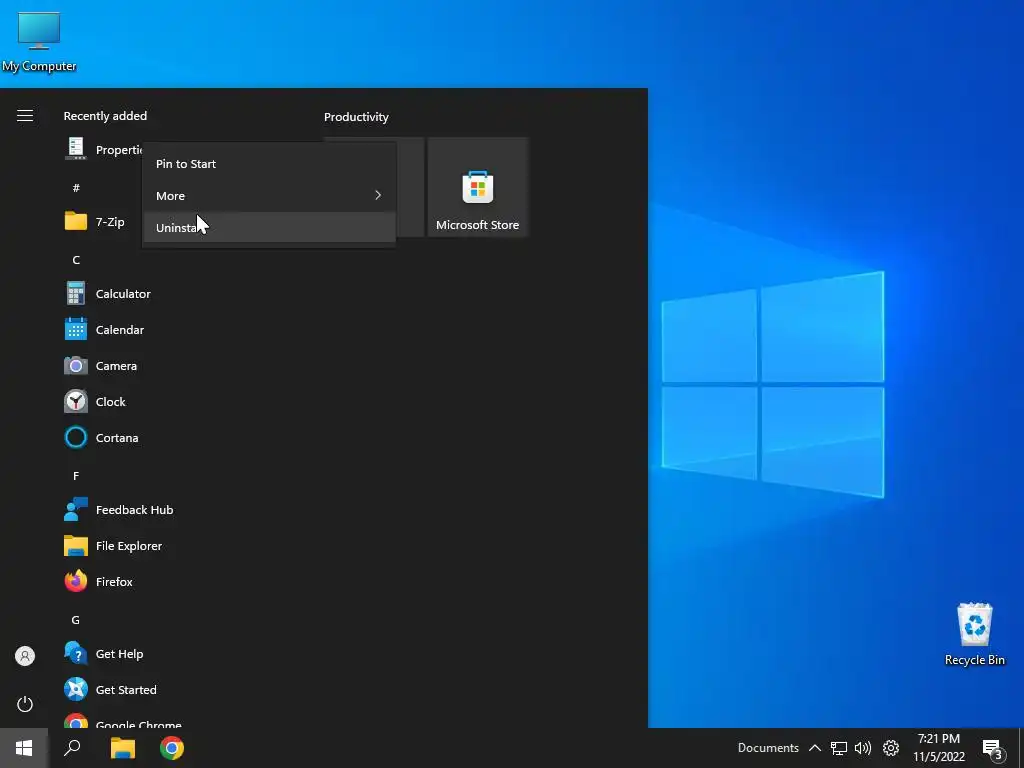Click the taskbar clock showing 7:21 PM

point(938,748)
